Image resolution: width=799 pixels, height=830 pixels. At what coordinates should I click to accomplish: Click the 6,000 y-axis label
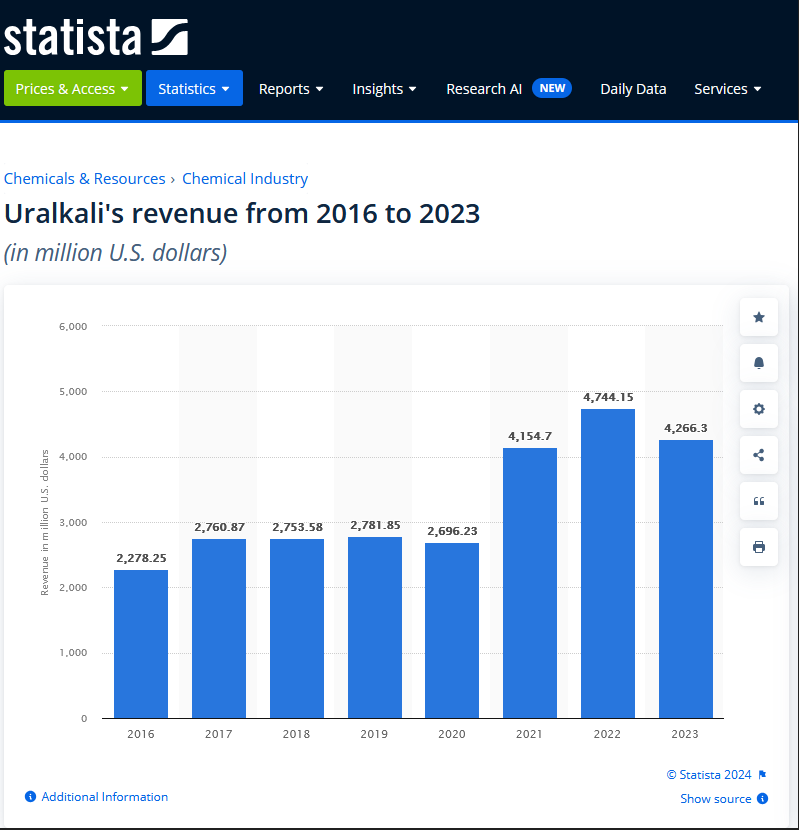[x=73, y=327]
